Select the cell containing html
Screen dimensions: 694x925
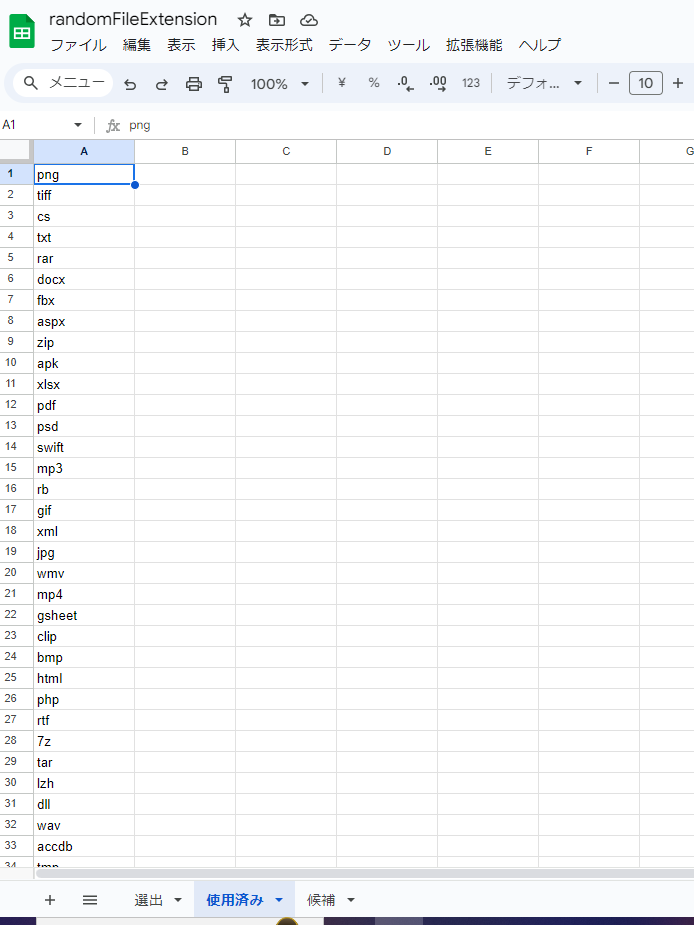coord(84,678)
